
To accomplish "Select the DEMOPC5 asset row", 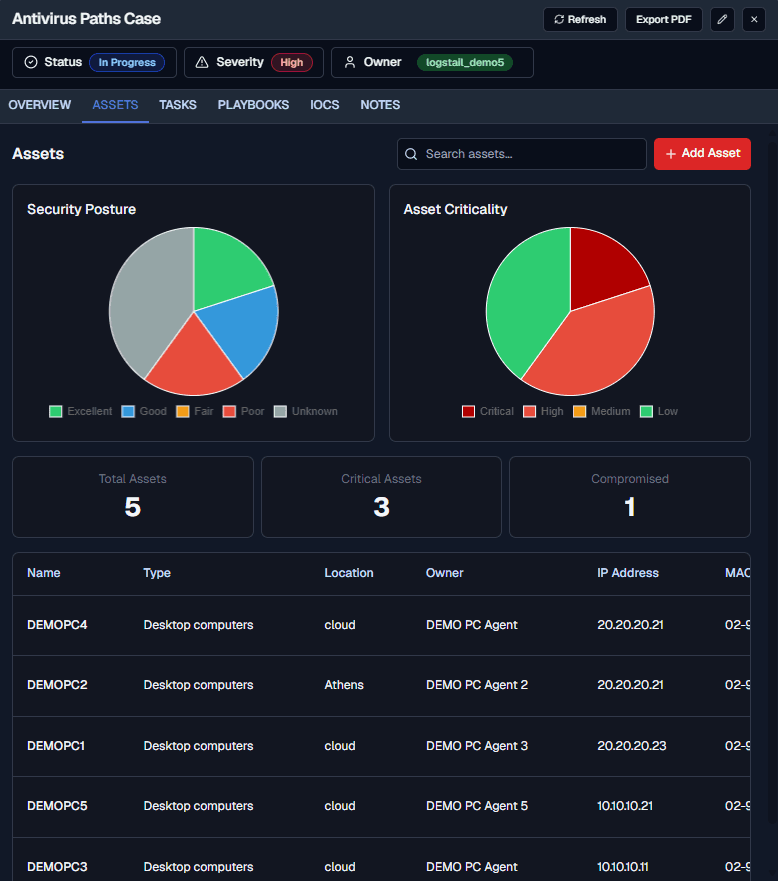I will tap(381, 807).
